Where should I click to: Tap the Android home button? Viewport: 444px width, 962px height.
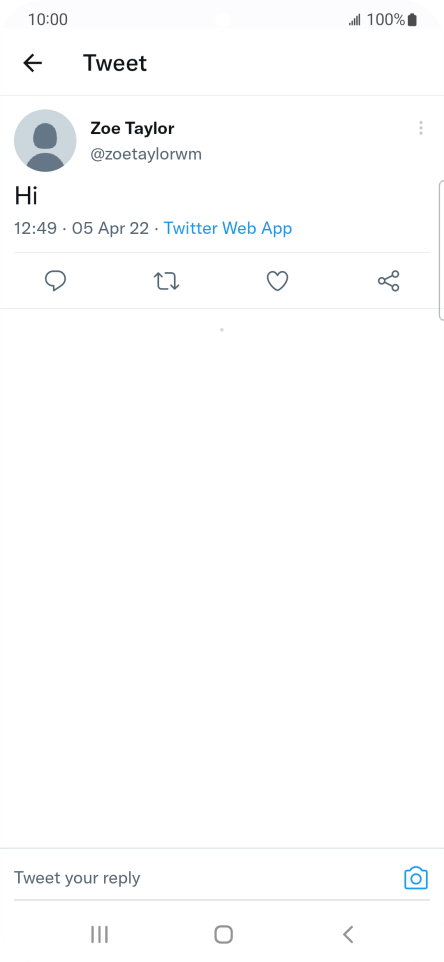tap(223, 934)
